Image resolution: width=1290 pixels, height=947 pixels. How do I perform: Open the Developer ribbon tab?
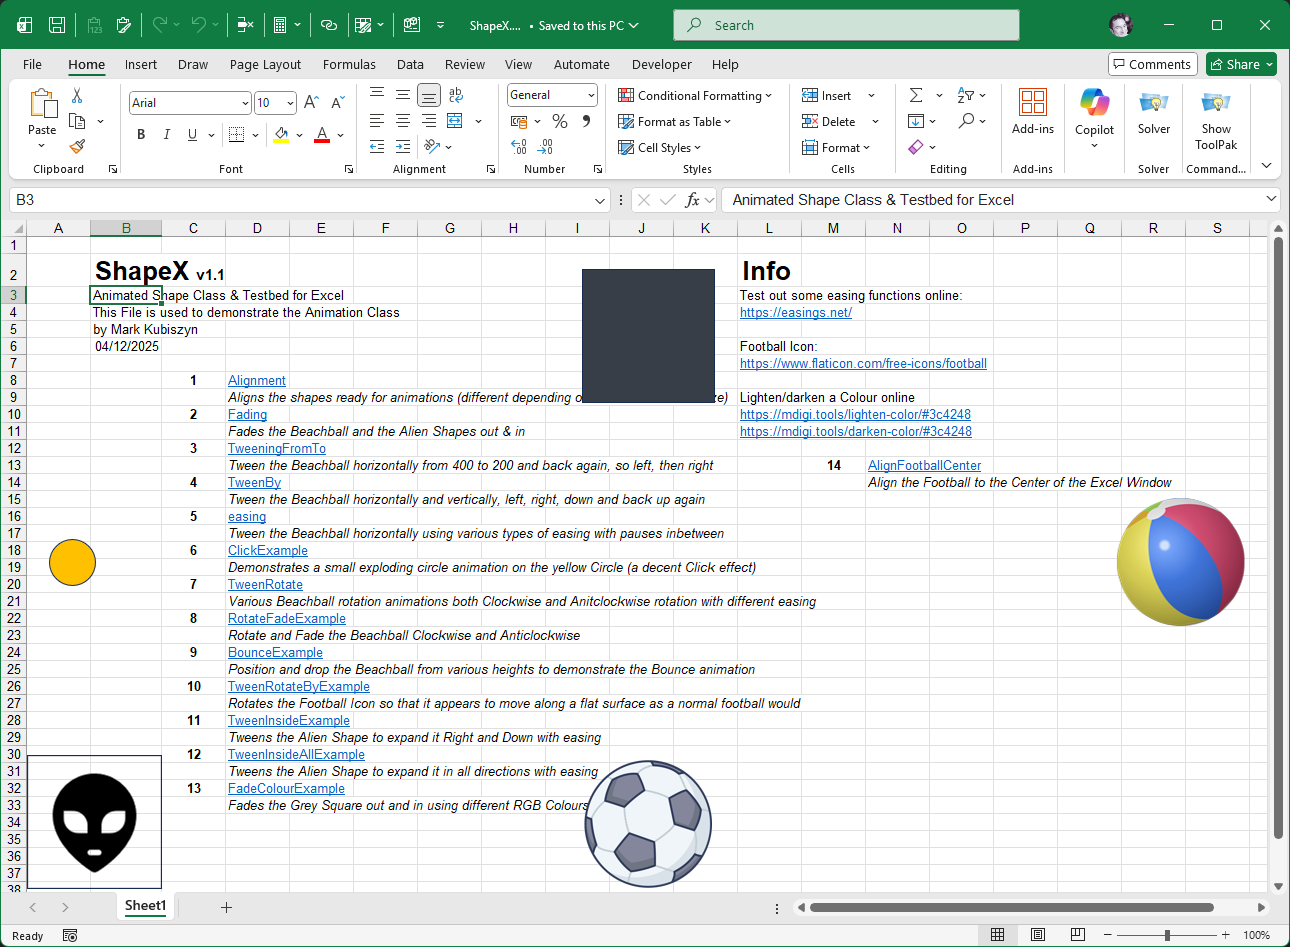click(x=661, y=64)
